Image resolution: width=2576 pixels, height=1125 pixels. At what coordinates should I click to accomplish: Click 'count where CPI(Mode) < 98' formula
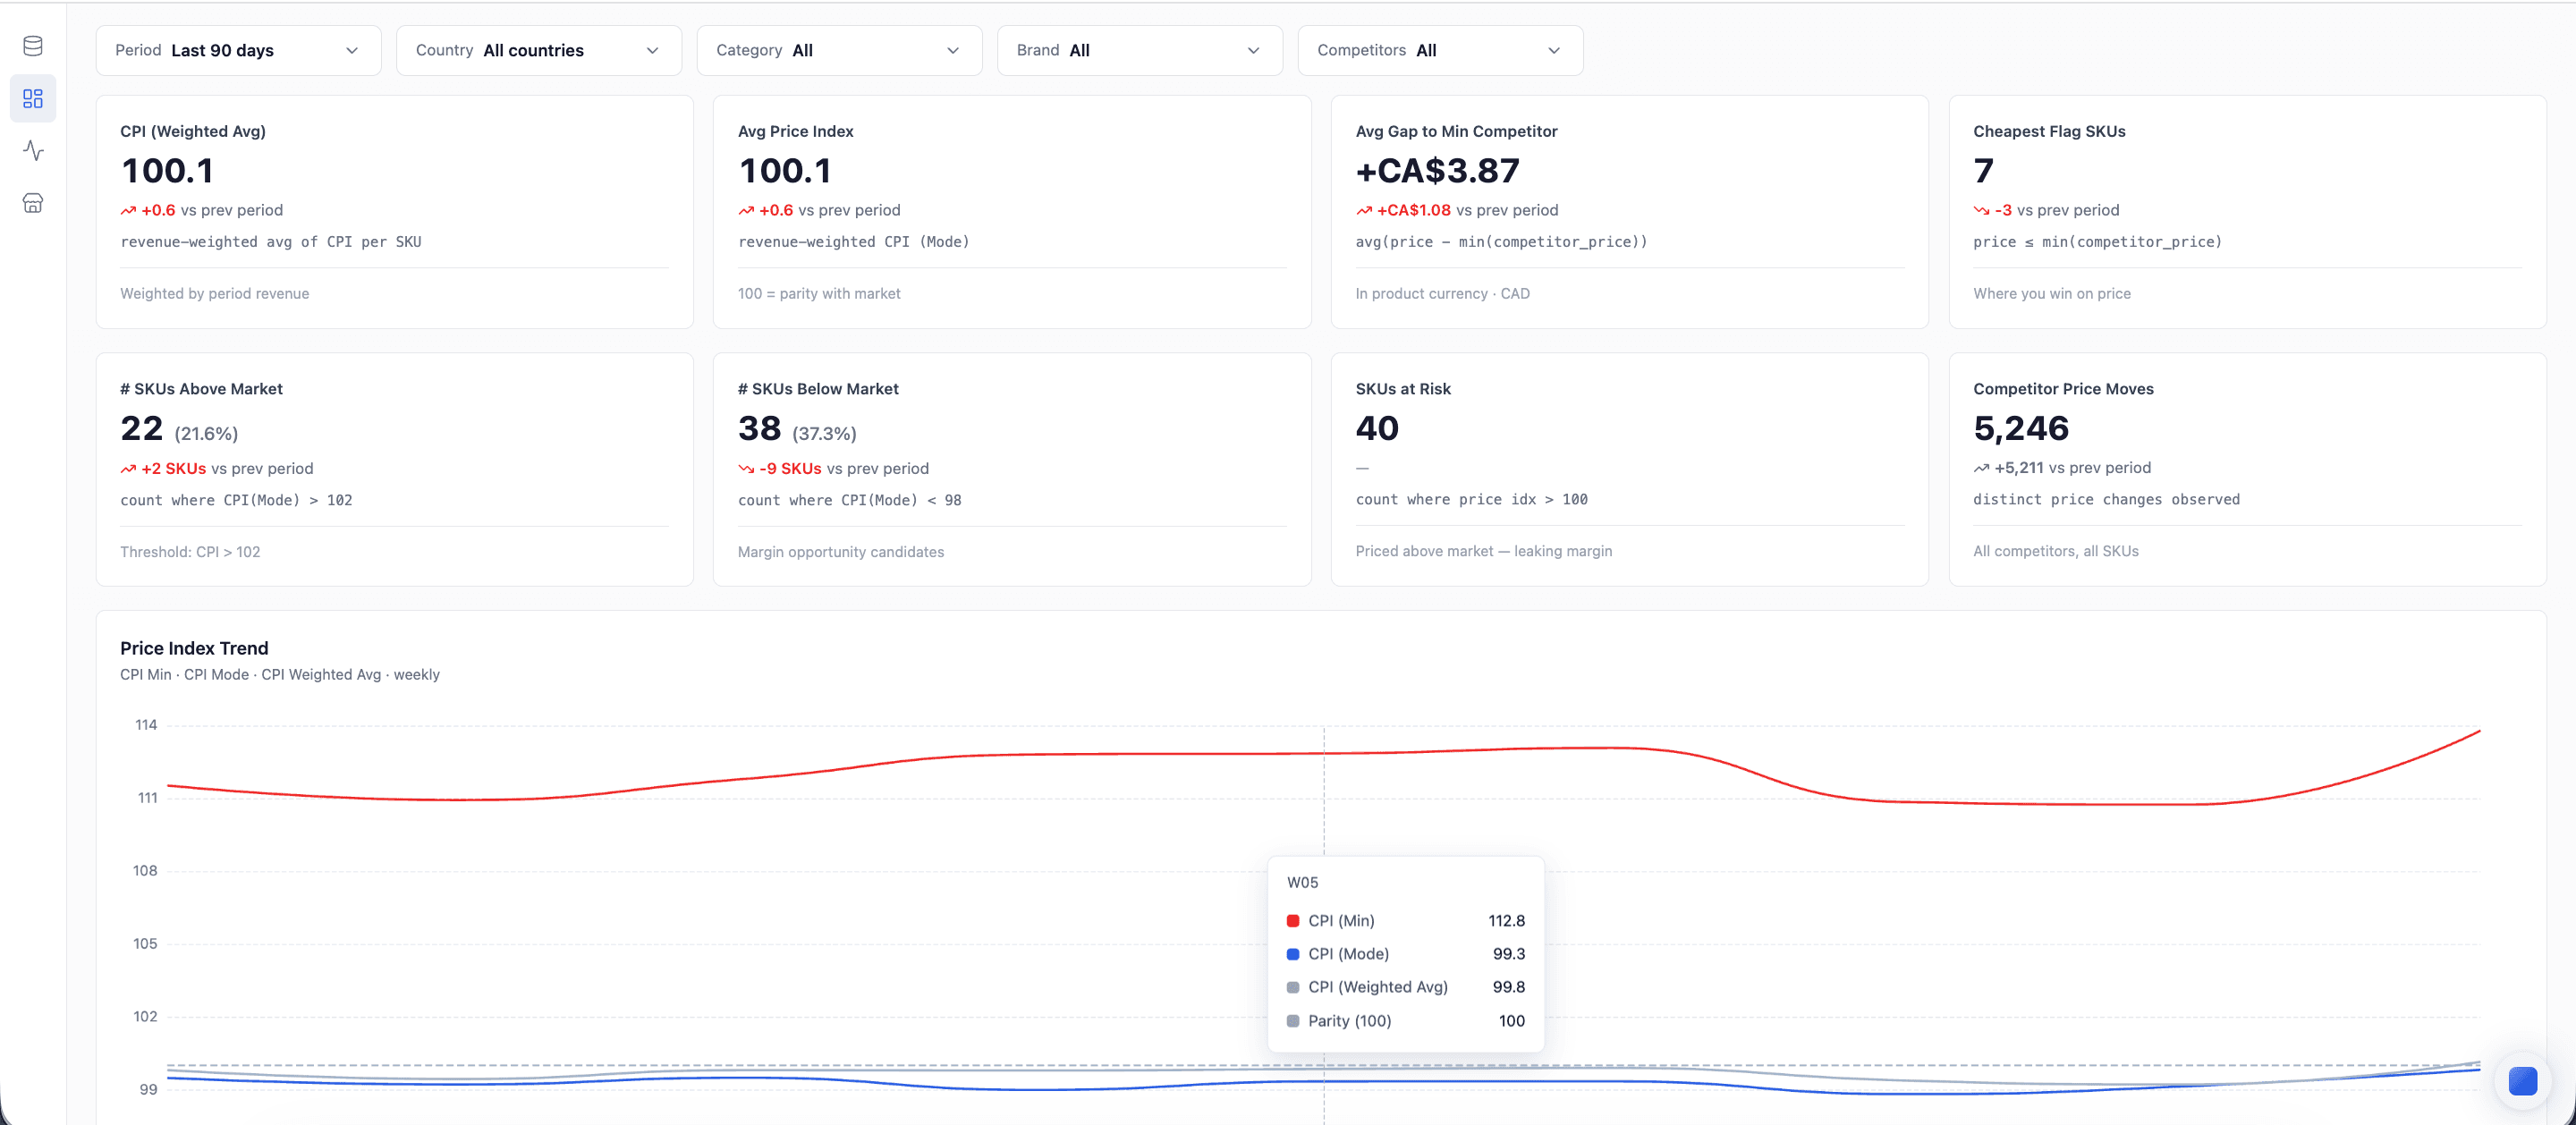coord(849,501)
